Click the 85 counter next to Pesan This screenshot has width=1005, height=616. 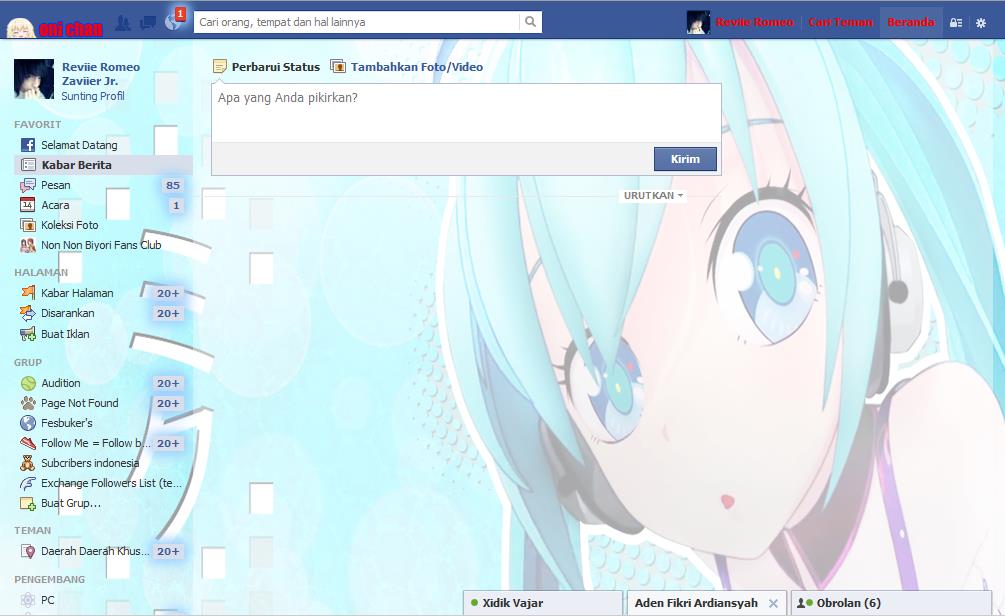pyautogui.click(x=173, y=185)
